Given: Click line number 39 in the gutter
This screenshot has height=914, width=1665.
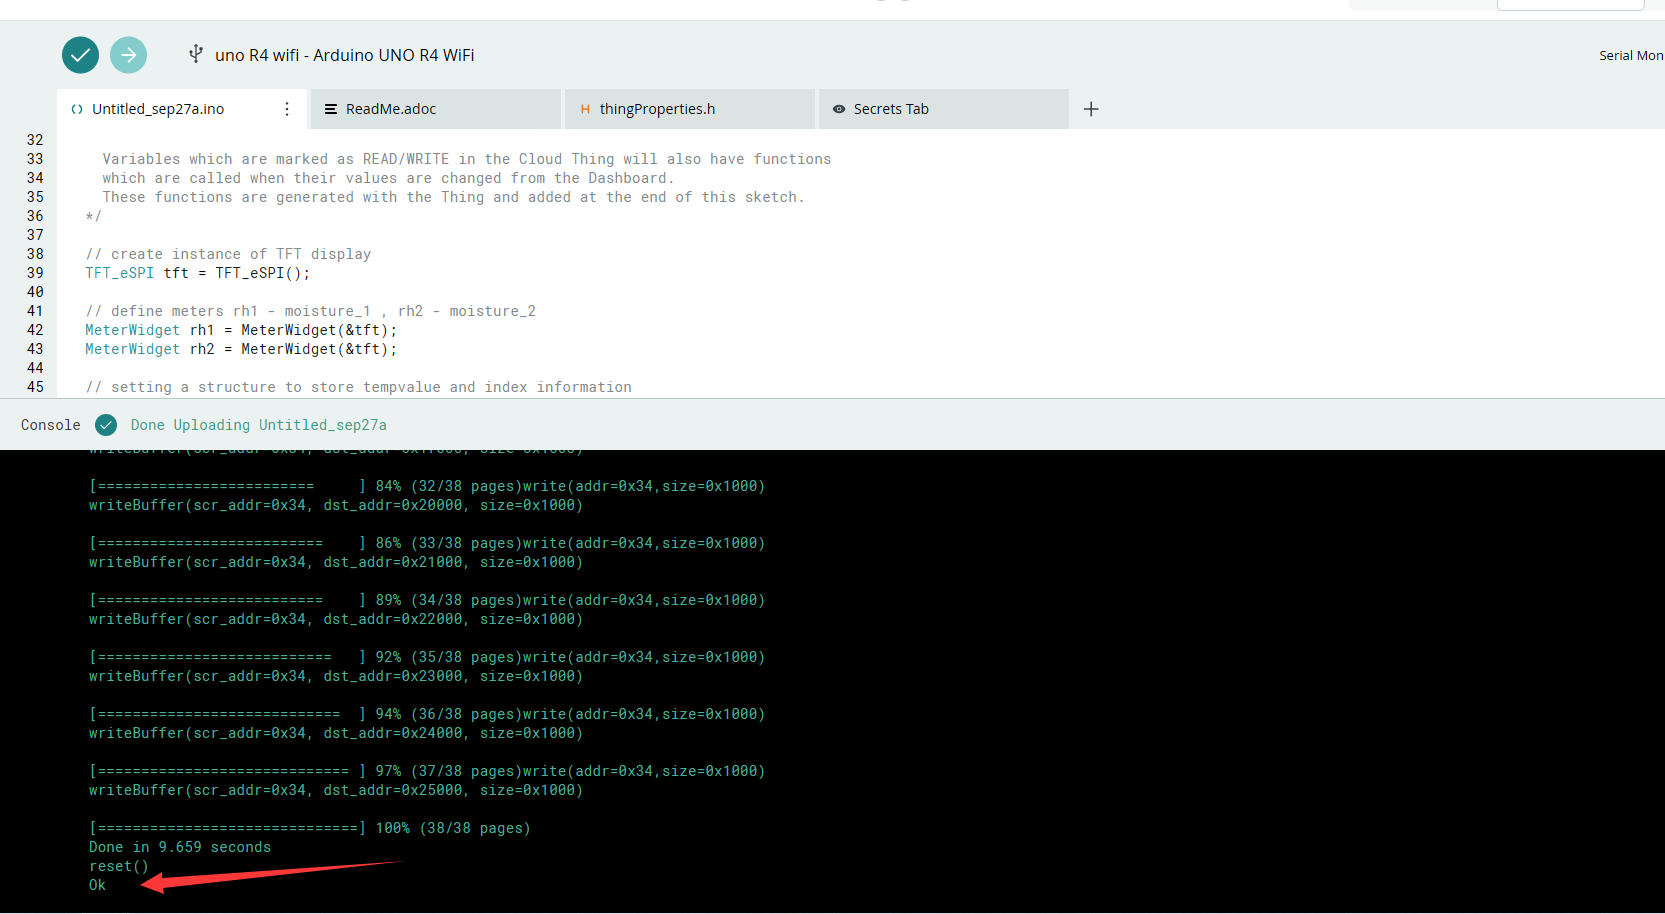Looking at the screenshot, I should [35, 273].
